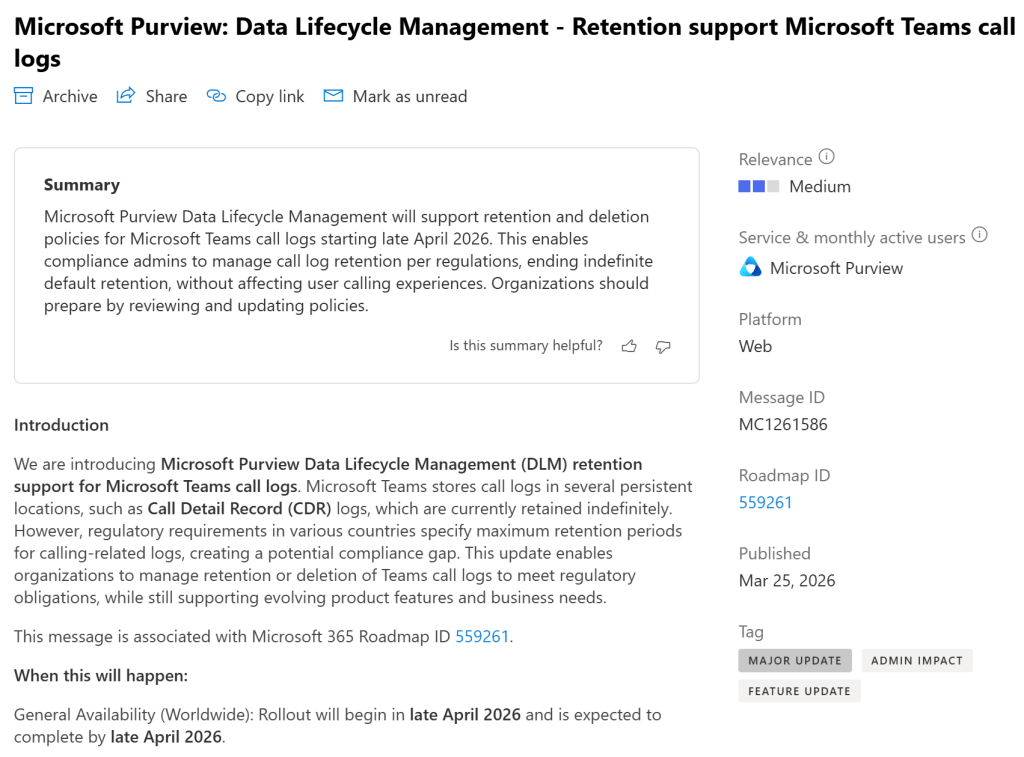Open the 559261 link in the Introduction paragraph

click(x=482, y=636)
